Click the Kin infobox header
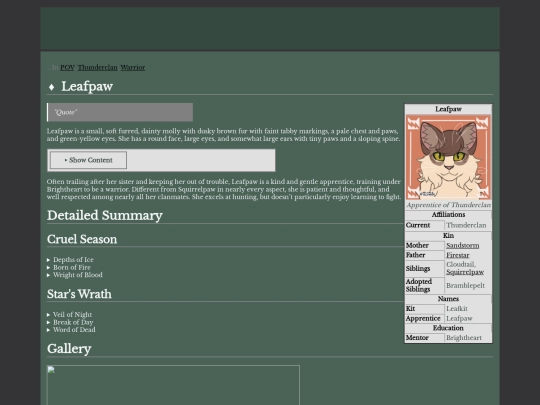The height and width of the screenshot is (405, 540). [448, 236]
